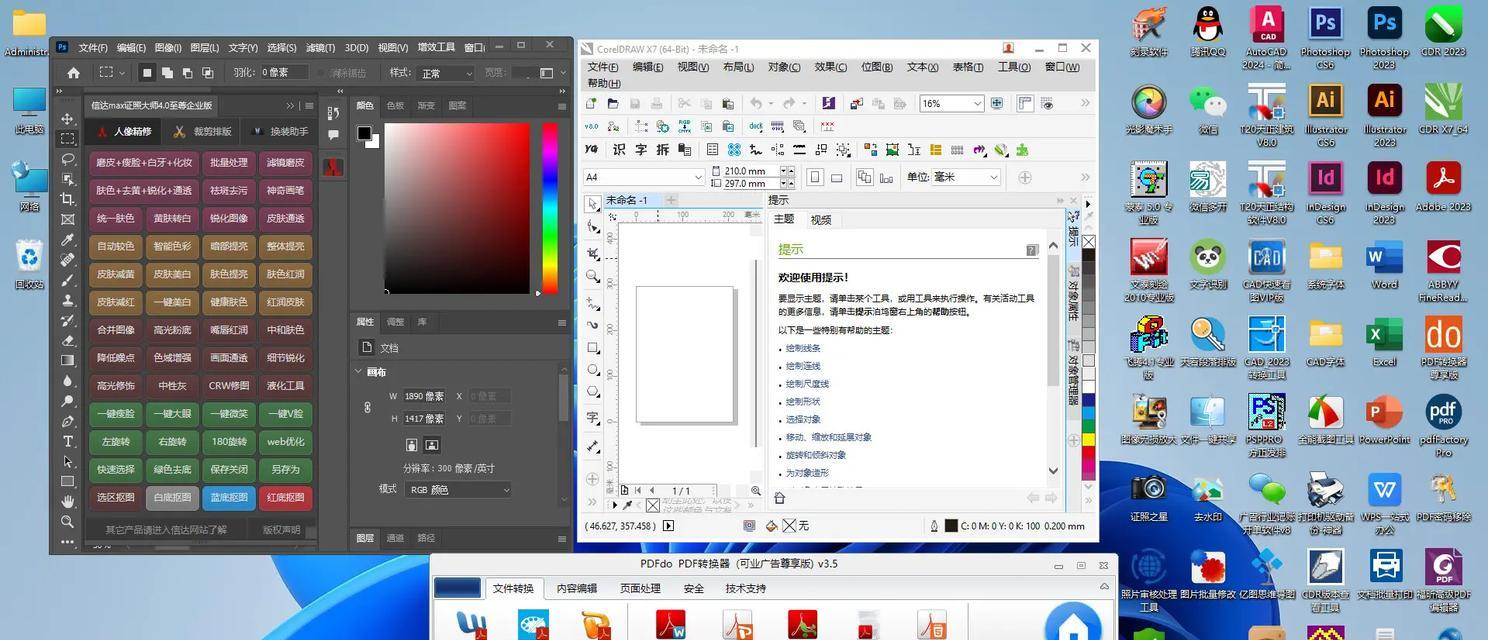
Task: Select add to selection mode in Photoshop
Action: pyautogui.click(x=167, y=73)
